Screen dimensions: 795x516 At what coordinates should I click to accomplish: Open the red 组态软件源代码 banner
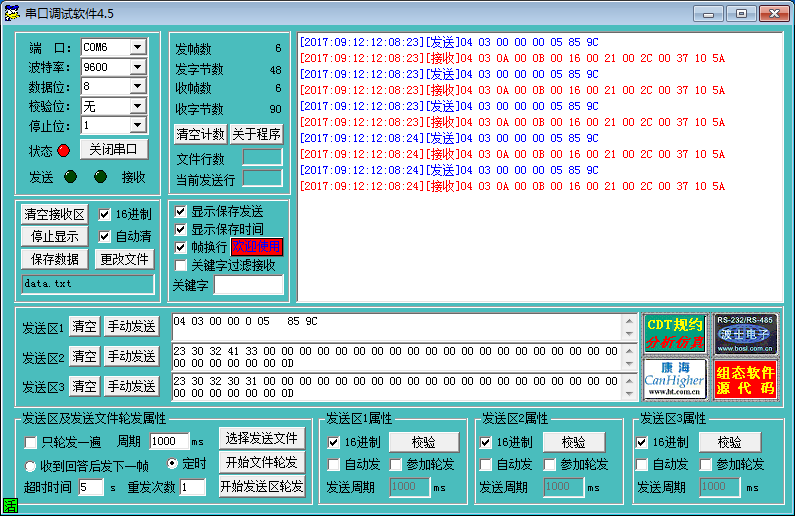click(745, 379)
